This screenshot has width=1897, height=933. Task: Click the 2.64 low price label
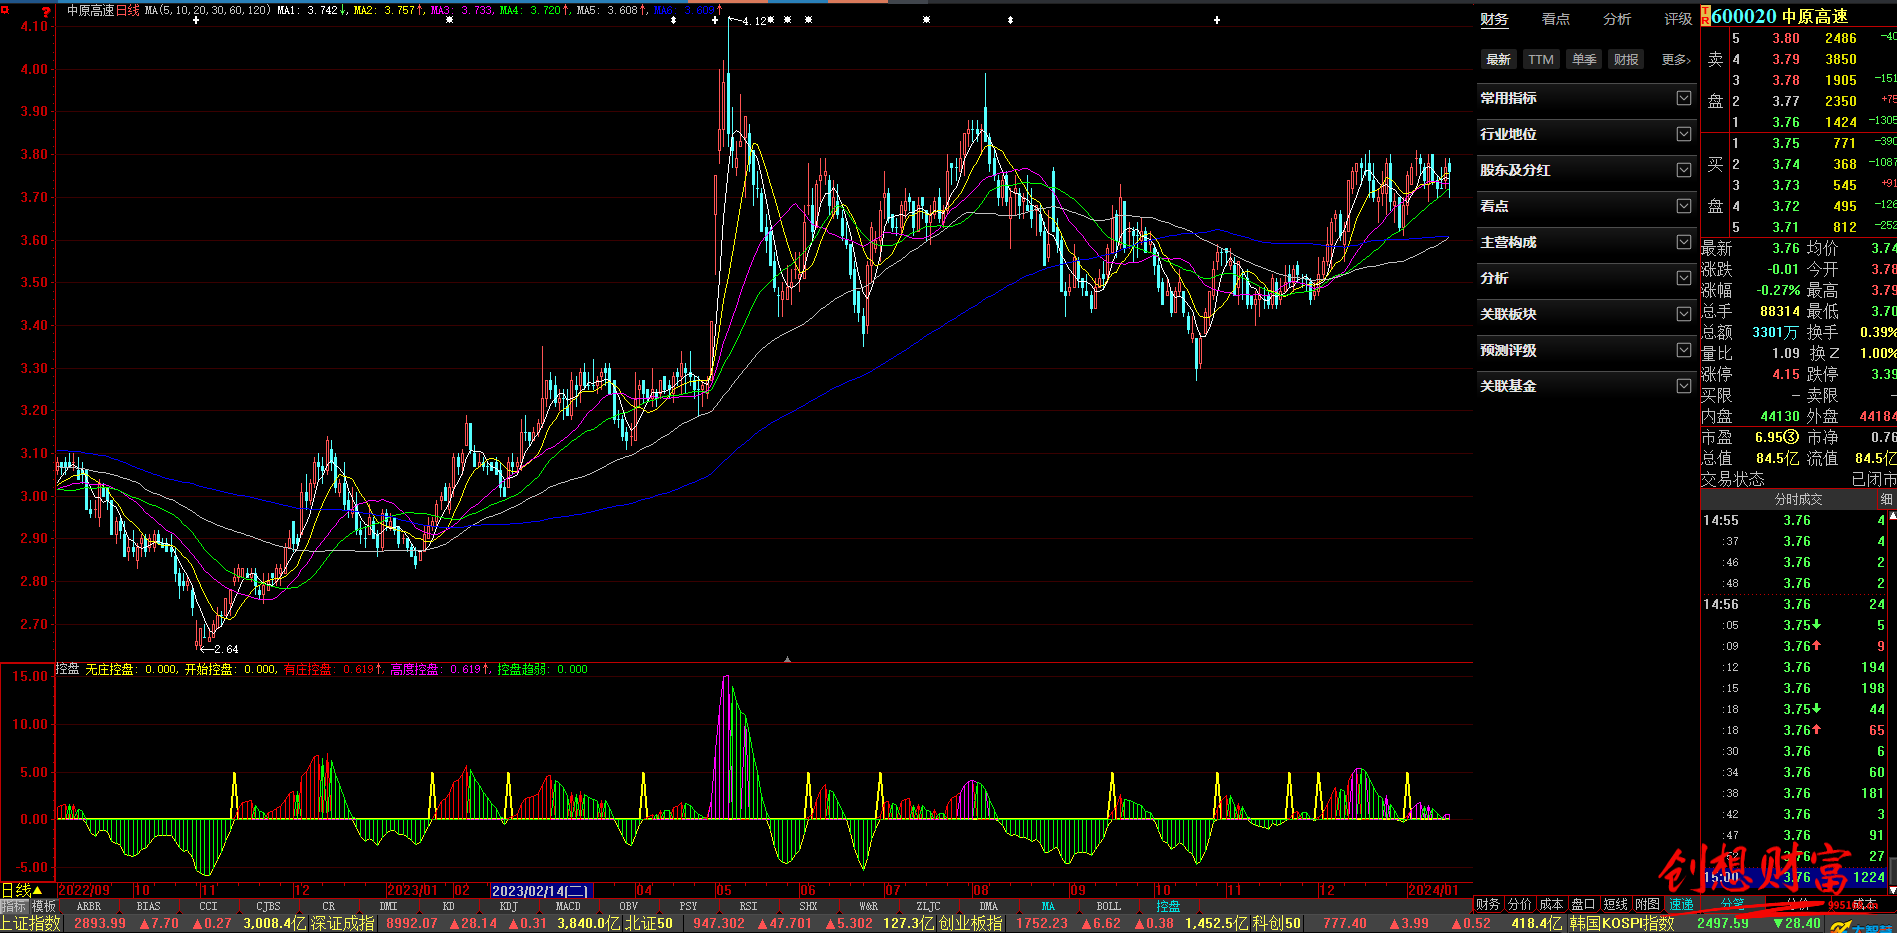pyautogui.click(x=226, y=649)
